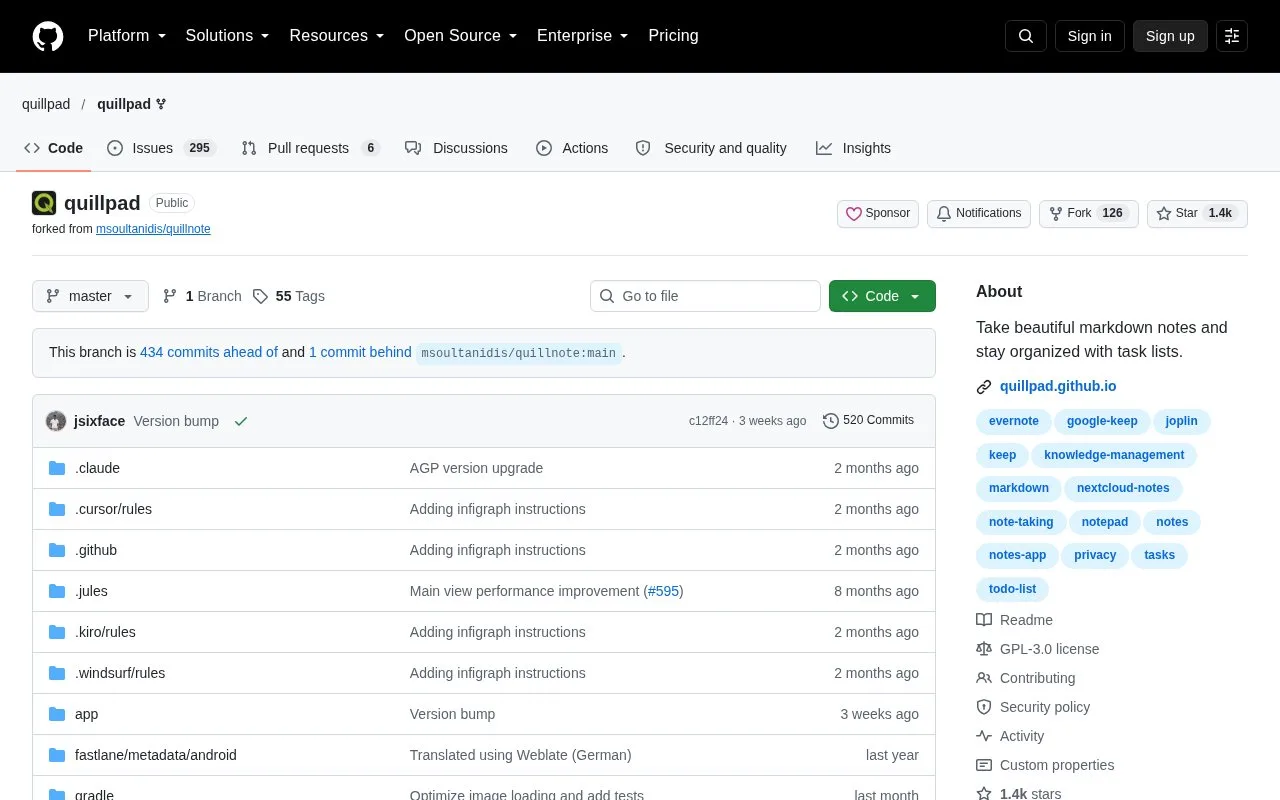The height and width of the screenshot is (800, 1280).
Task: Open the 434 commits ahead of link
Action: 209,352
